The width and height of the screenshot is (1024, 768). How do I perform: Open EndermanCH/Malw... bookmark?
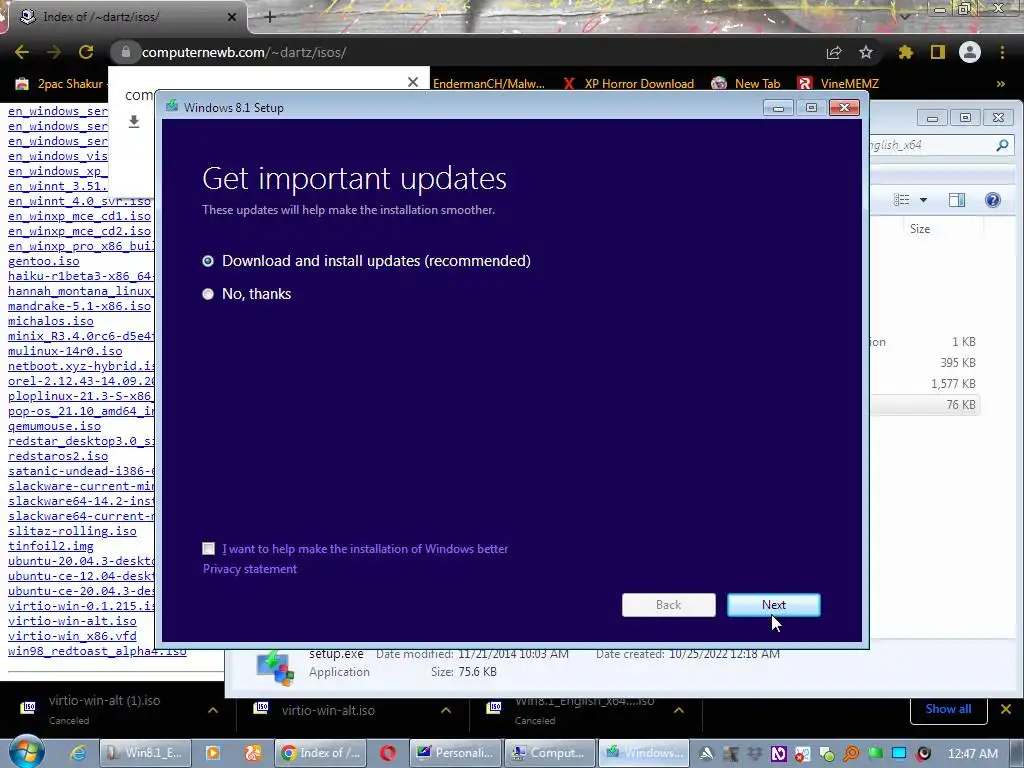point(488,84)
